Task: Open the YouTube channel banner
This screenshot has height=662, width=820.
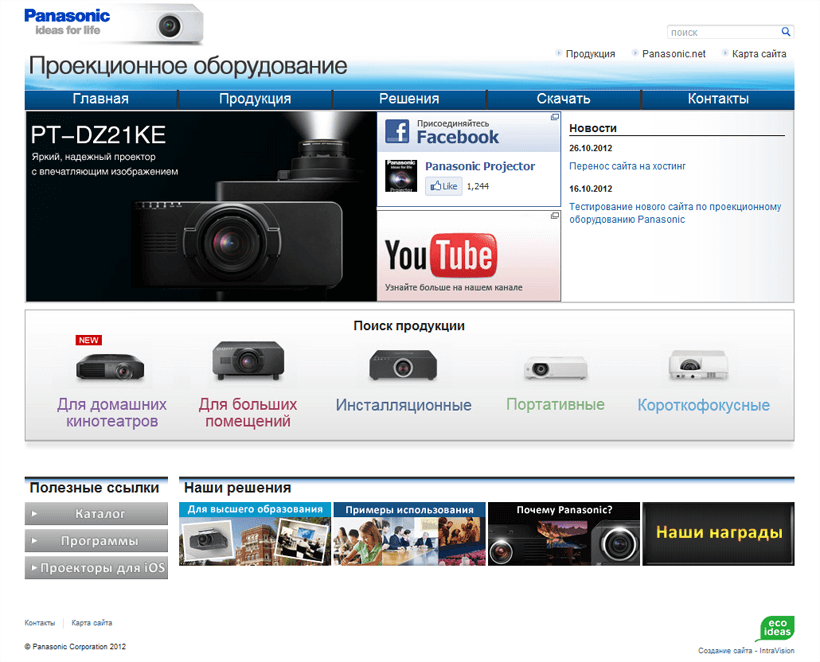Action: point(468,256)
